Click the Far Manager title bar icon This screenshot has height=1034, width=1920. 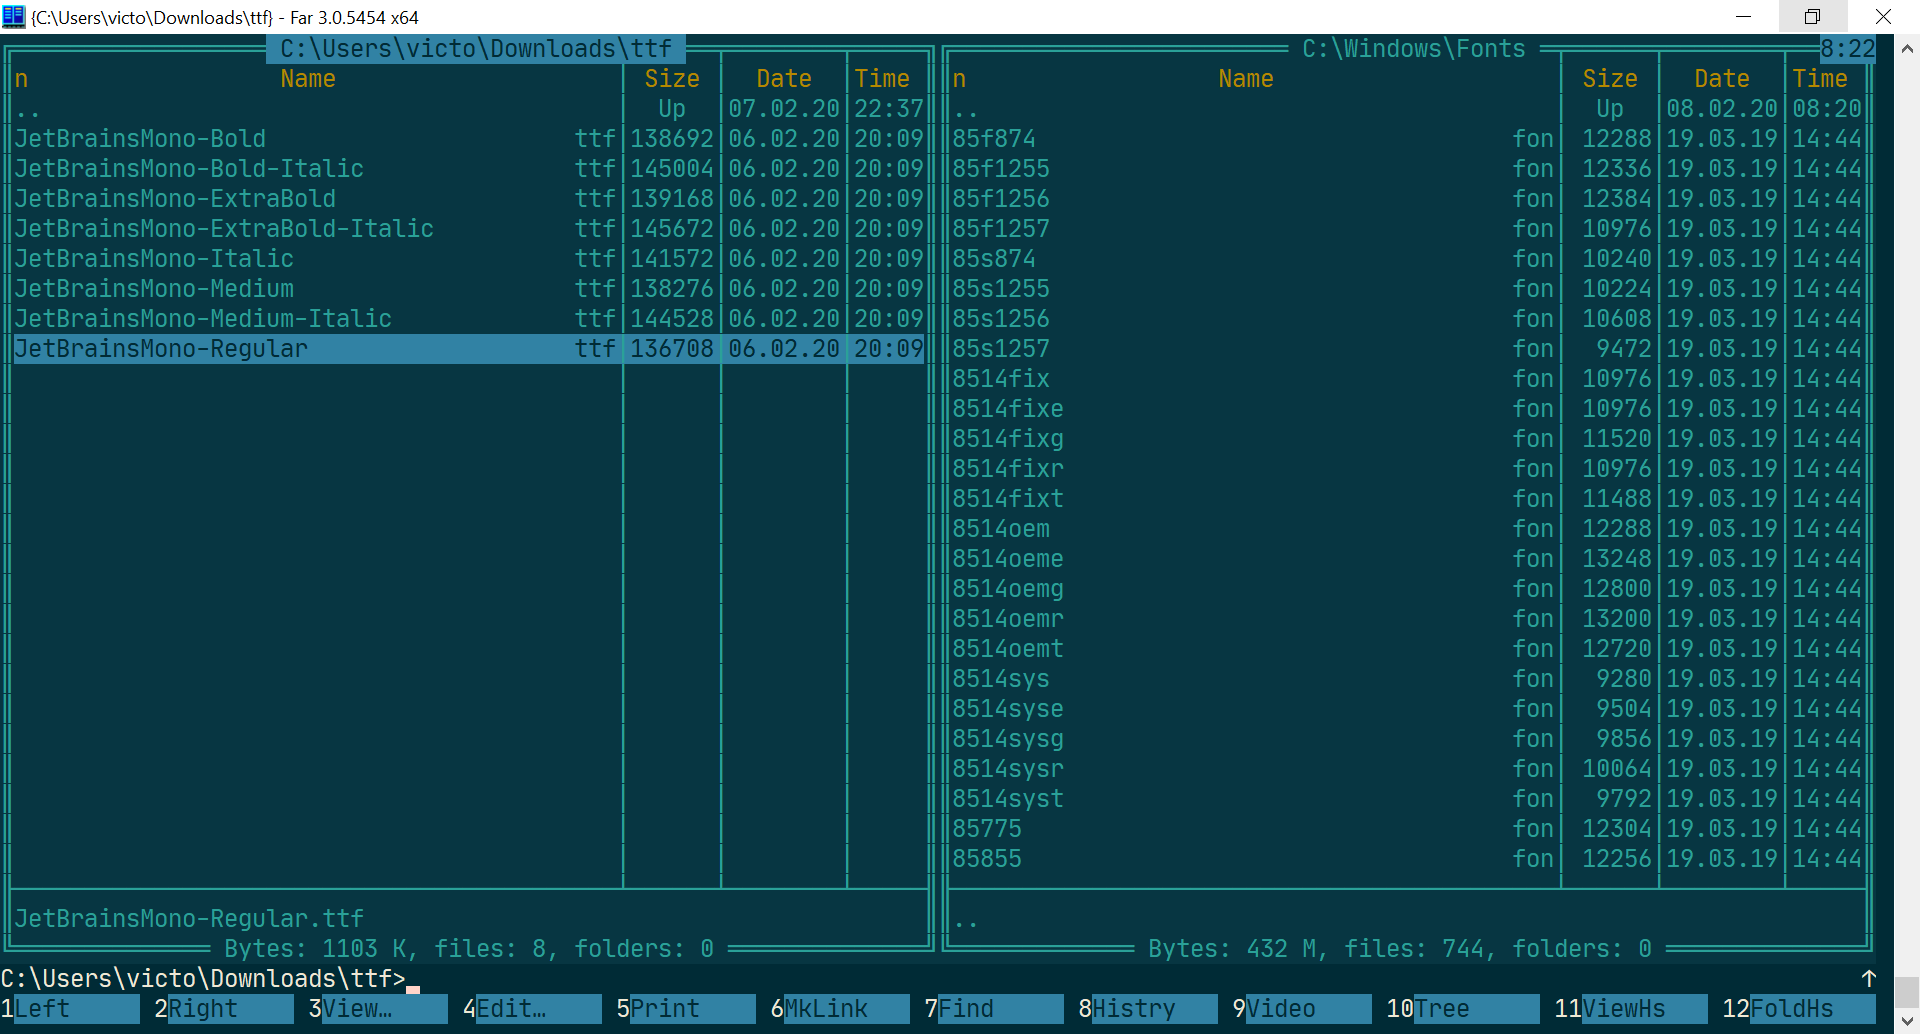coord(14,16)
